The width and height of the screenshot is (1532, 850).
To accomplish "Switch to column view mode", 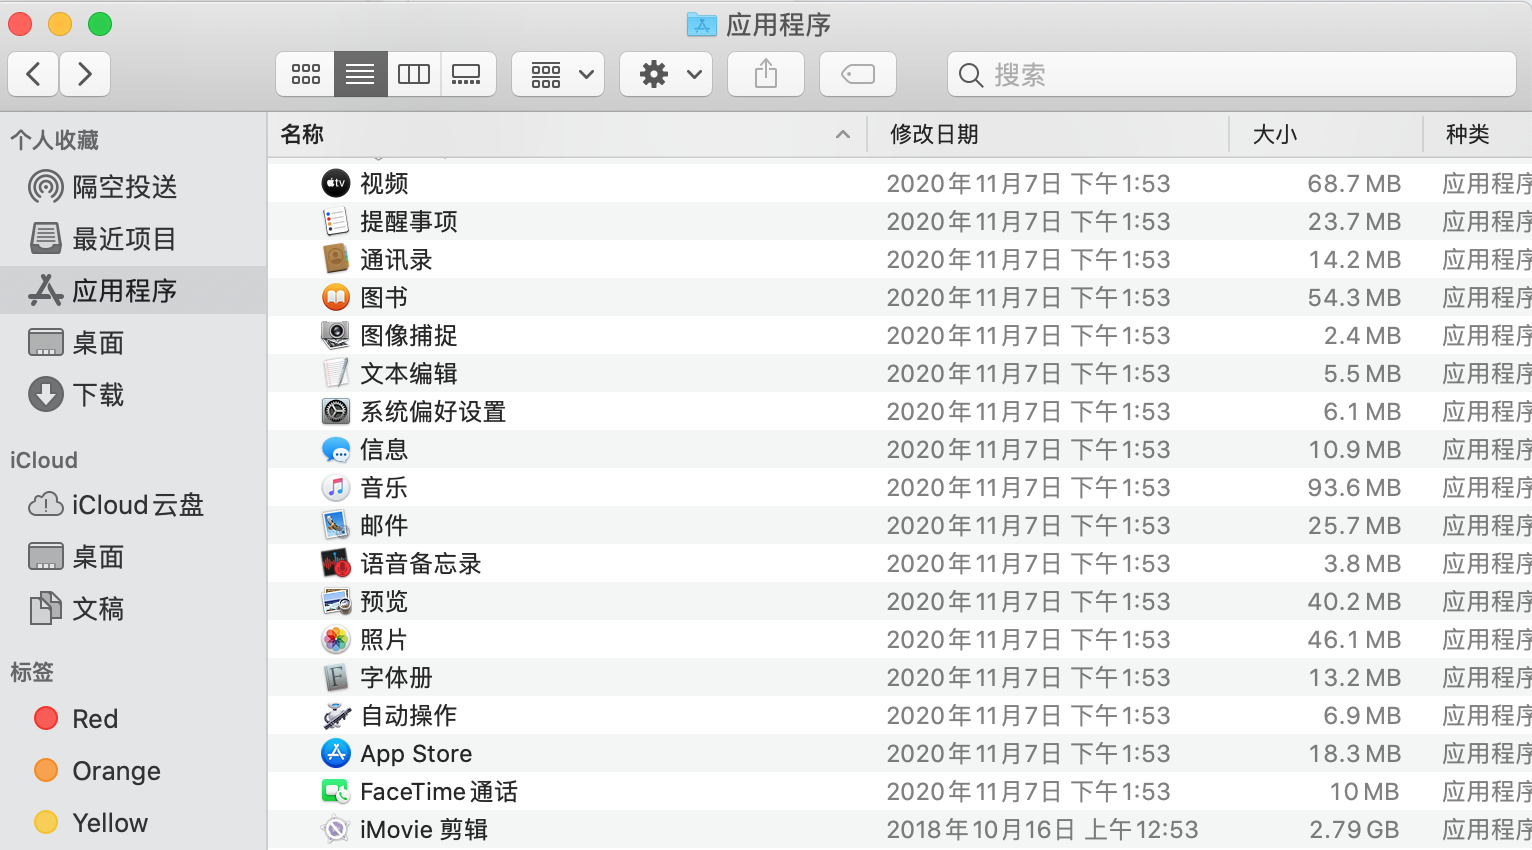I will [x=414, y=74].
